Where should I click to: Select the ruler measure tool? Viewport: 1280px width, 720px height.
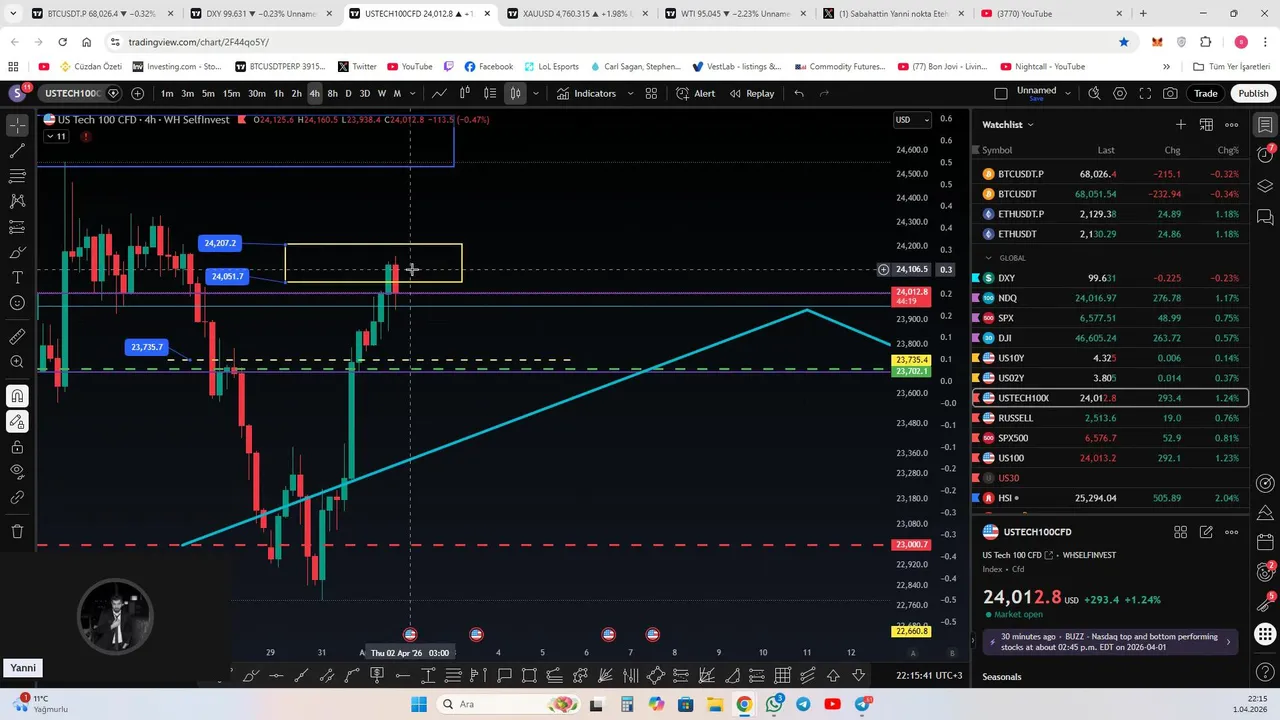point(17,337)
